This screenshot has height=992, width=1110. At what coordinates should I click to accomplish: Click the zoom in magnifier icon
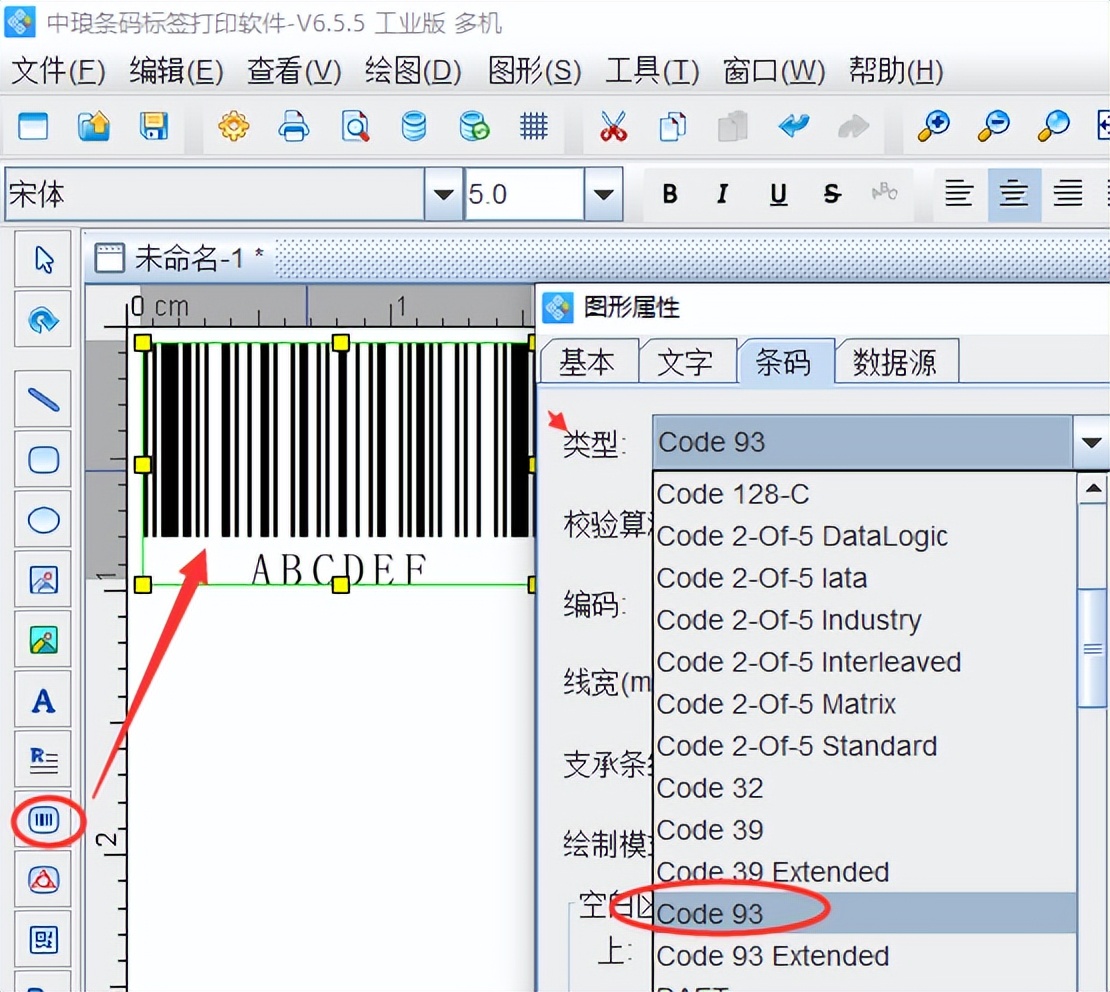933,127
